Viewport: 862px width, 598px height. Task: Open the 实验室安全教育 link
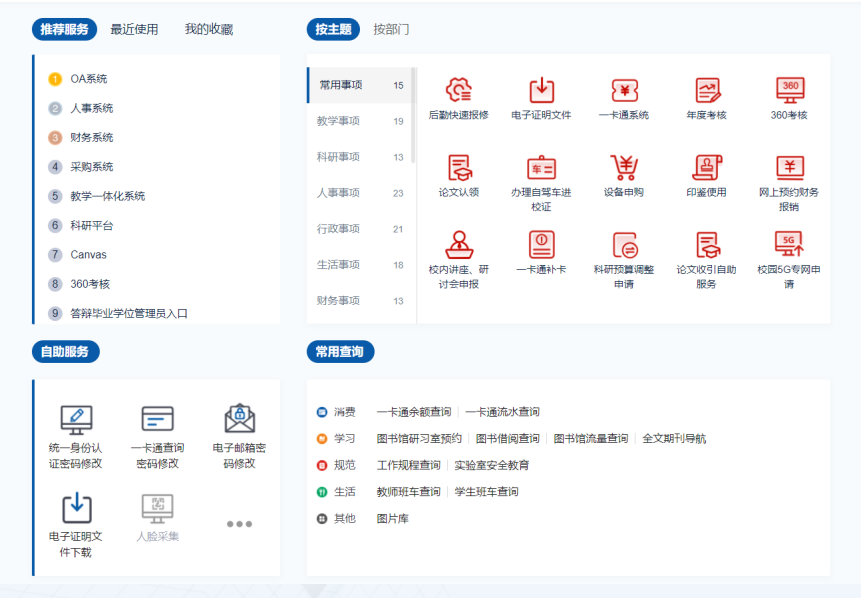(492, 465)
